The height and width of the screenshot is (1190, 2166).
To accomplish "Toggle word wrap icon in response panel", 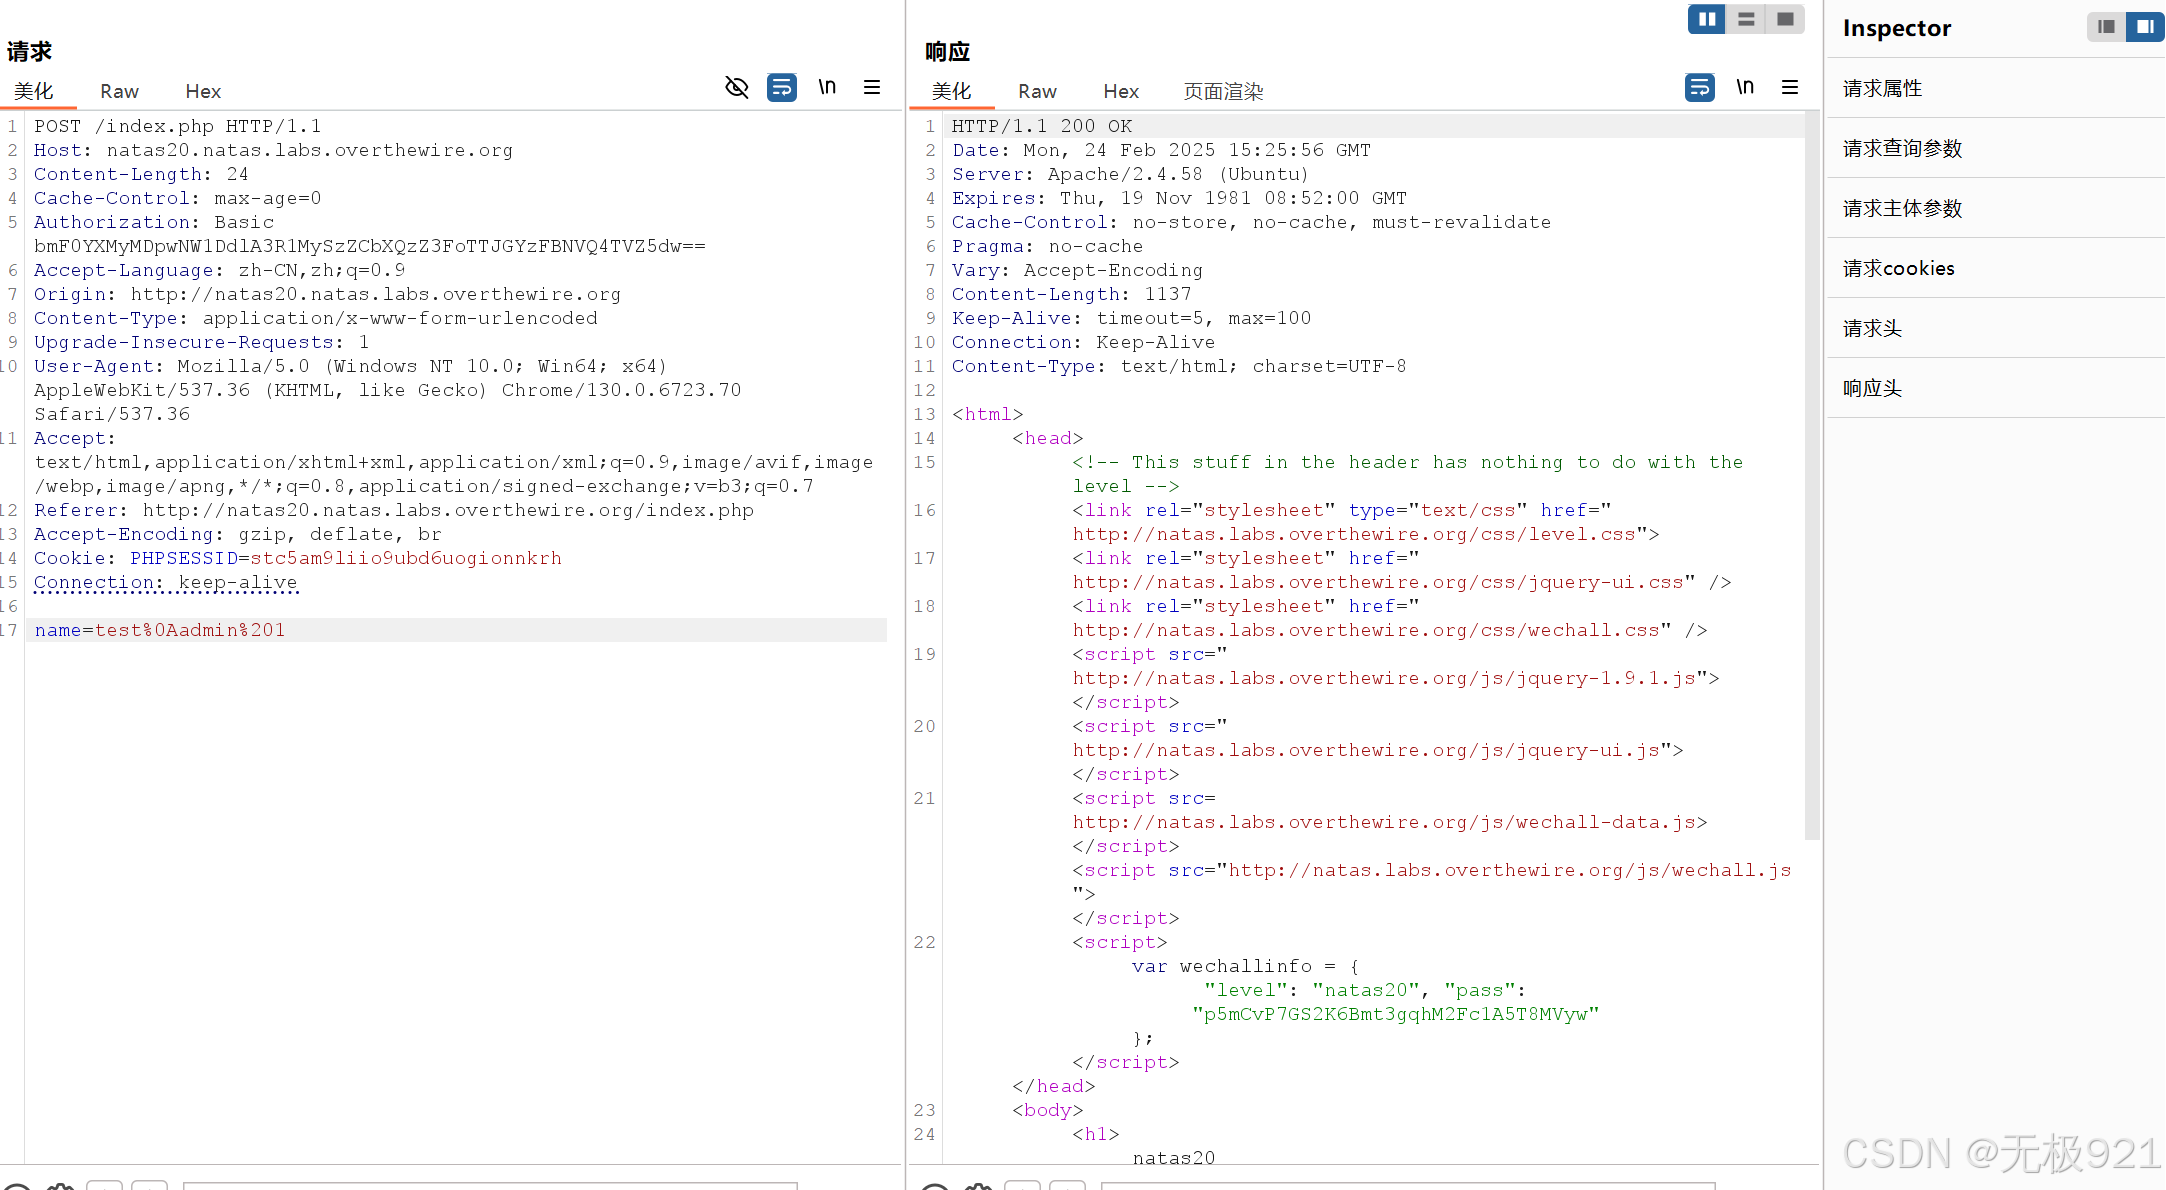I will click(1699, 88).
